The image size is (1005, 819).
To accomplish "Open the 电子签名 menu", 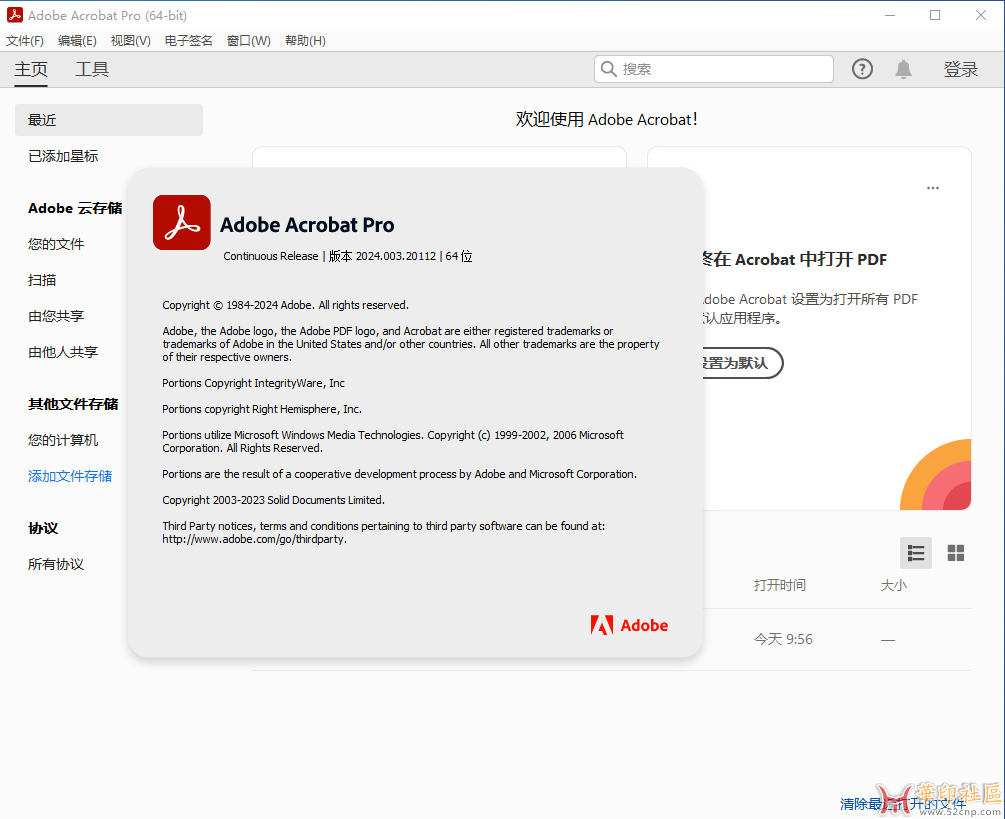I will click(x=188, y=40).
